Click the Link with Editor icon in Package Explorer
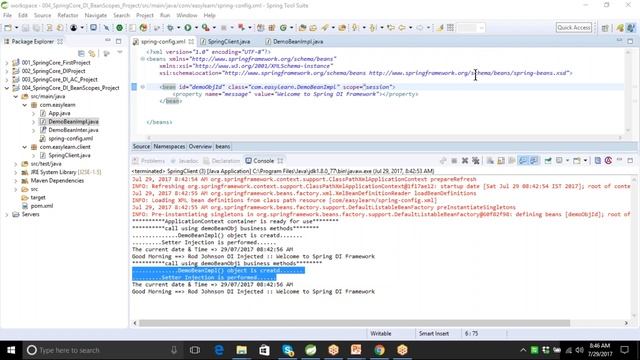This screenshot has height=360, width=640. (92, 53)
